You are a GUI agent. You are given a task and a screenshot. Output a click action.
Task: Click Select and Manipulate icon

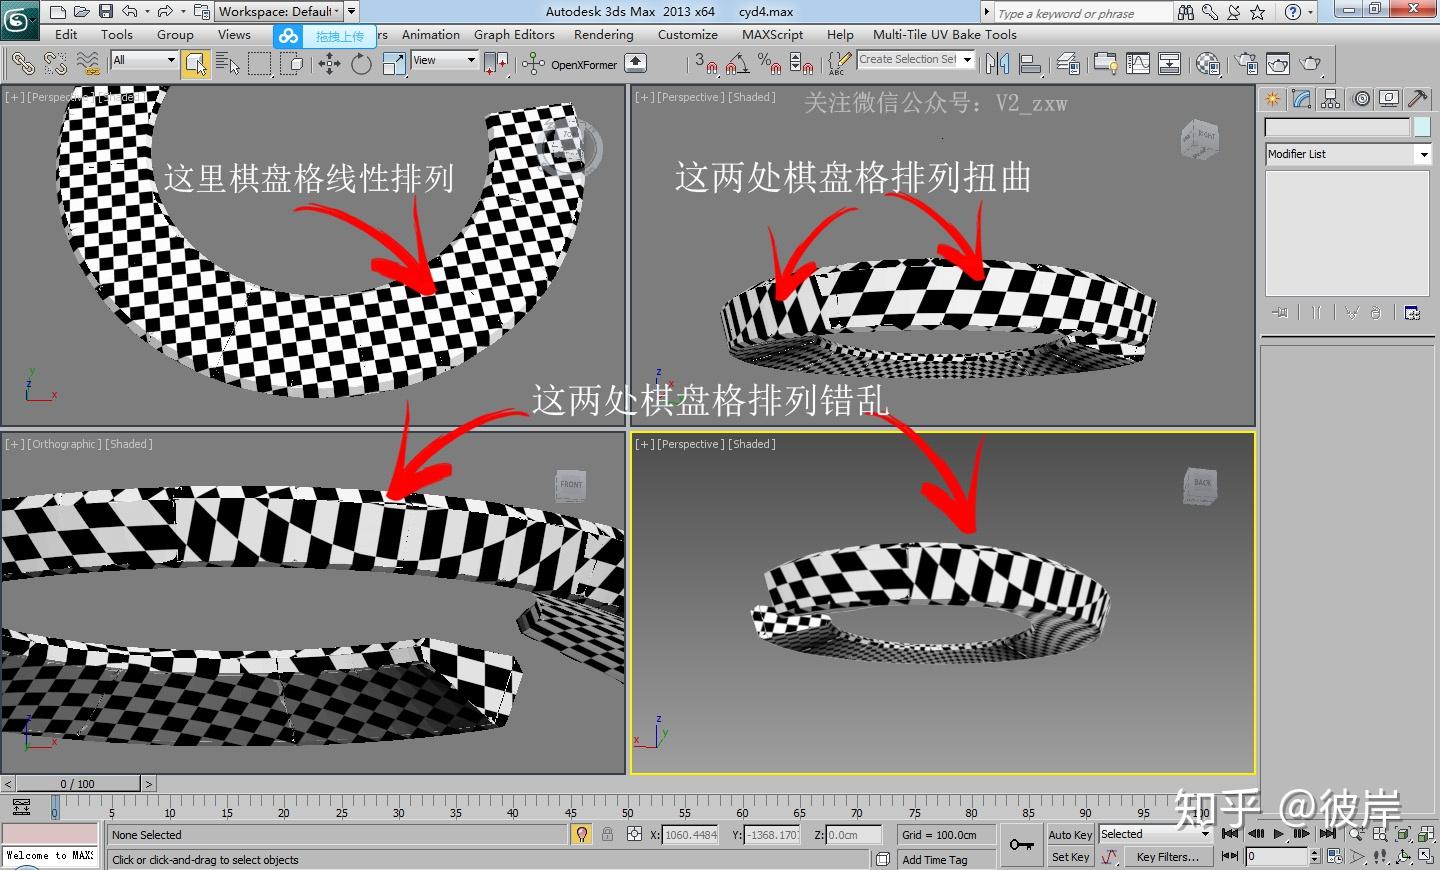pyautogui.click(x=533, y=64)
